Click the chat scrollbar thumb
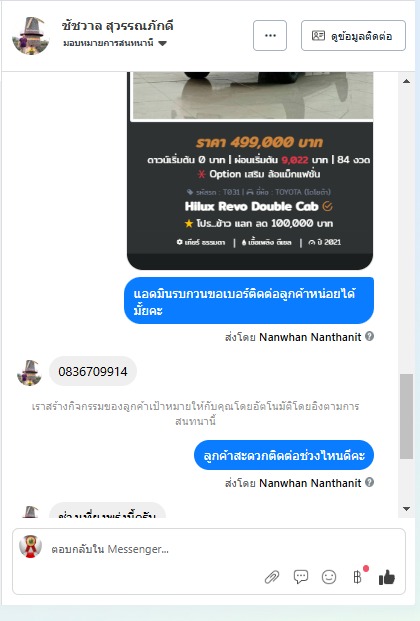This screenshot has width=420, height=621. click(406, 416)
